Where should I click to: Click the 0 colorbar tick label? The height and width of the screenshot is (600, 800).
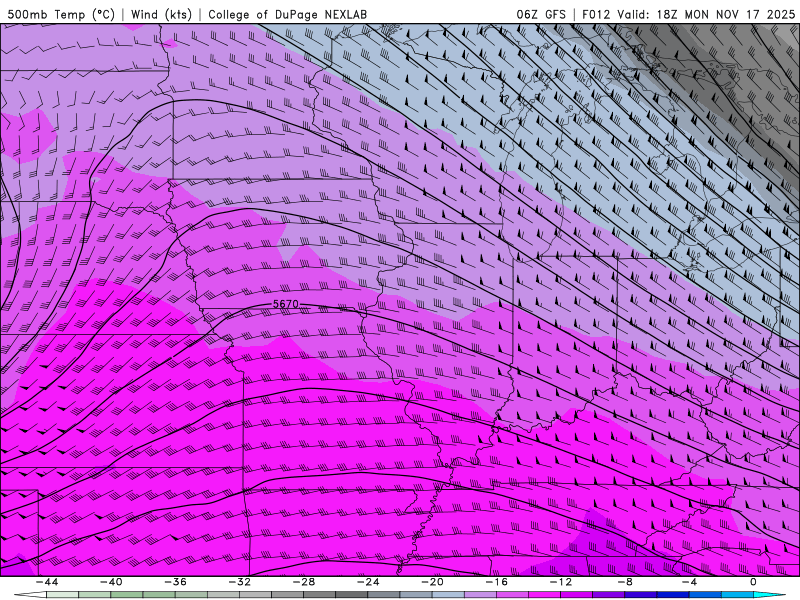(x=753, y=582)
